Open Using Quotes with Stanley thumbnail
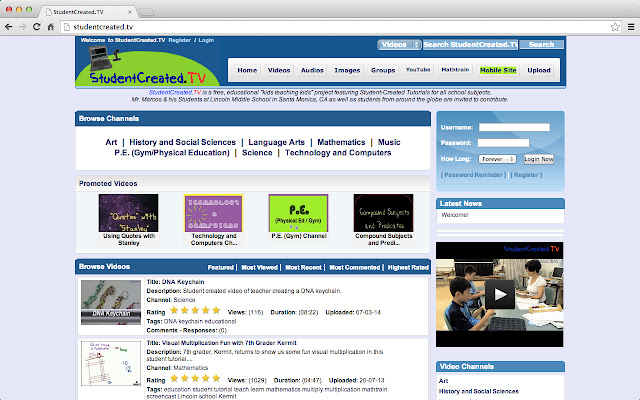The height and width of the screenshot is (400, 640). pos(129,213)
